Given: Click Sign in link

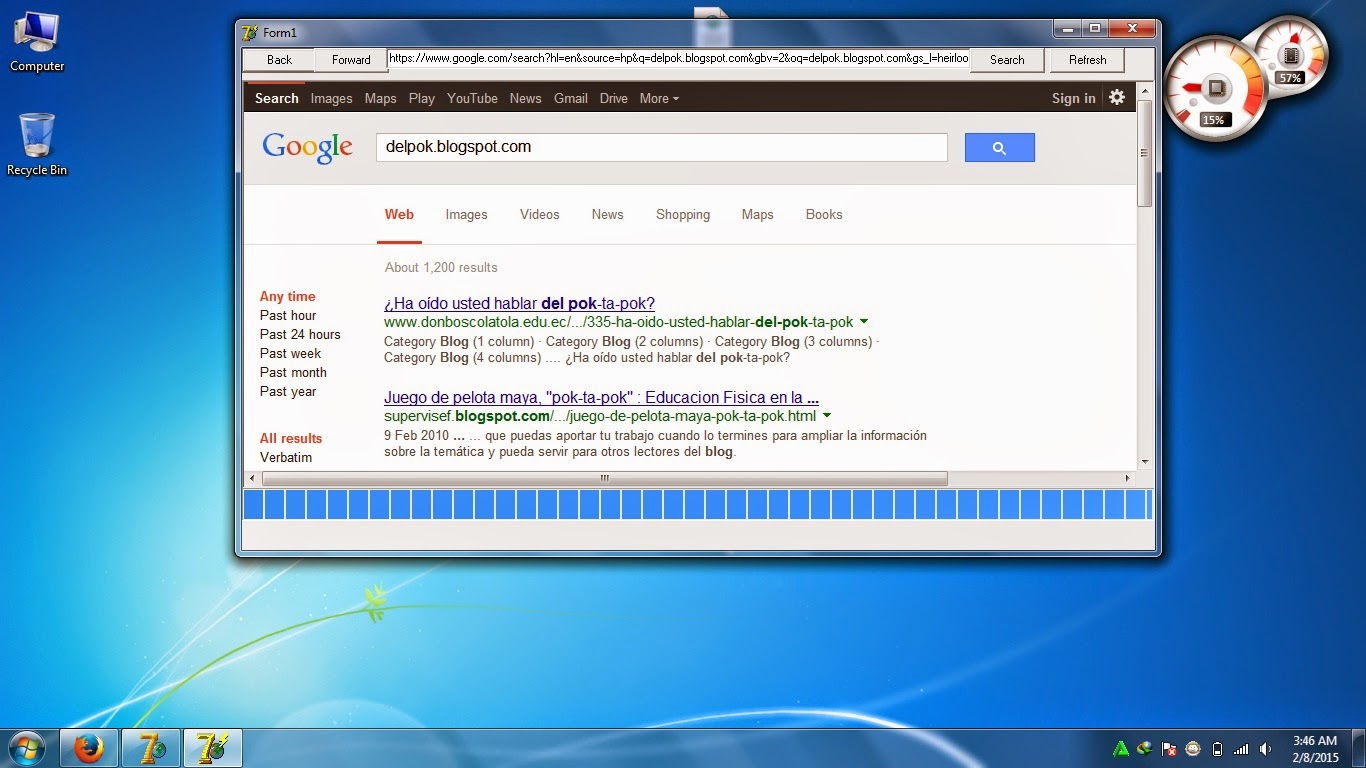Looking at the screenshot, I should 1073,98.
